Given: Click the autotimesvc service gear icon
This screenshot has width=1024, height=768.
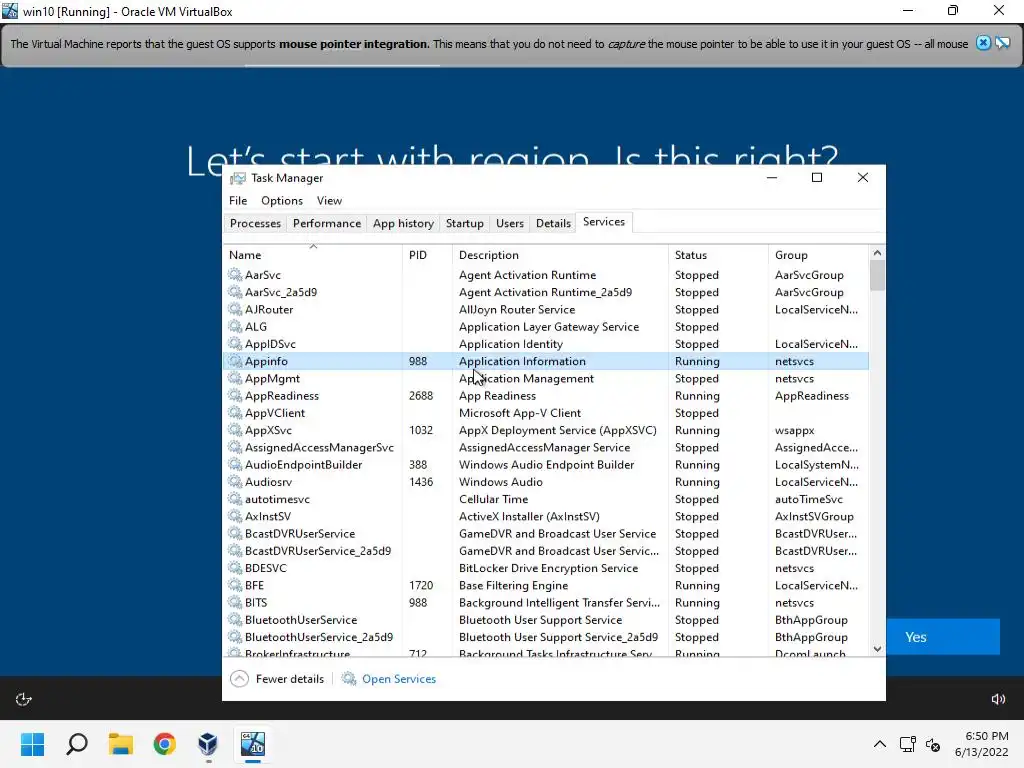Looking at the screenshot, I should (x=235, y=499).
